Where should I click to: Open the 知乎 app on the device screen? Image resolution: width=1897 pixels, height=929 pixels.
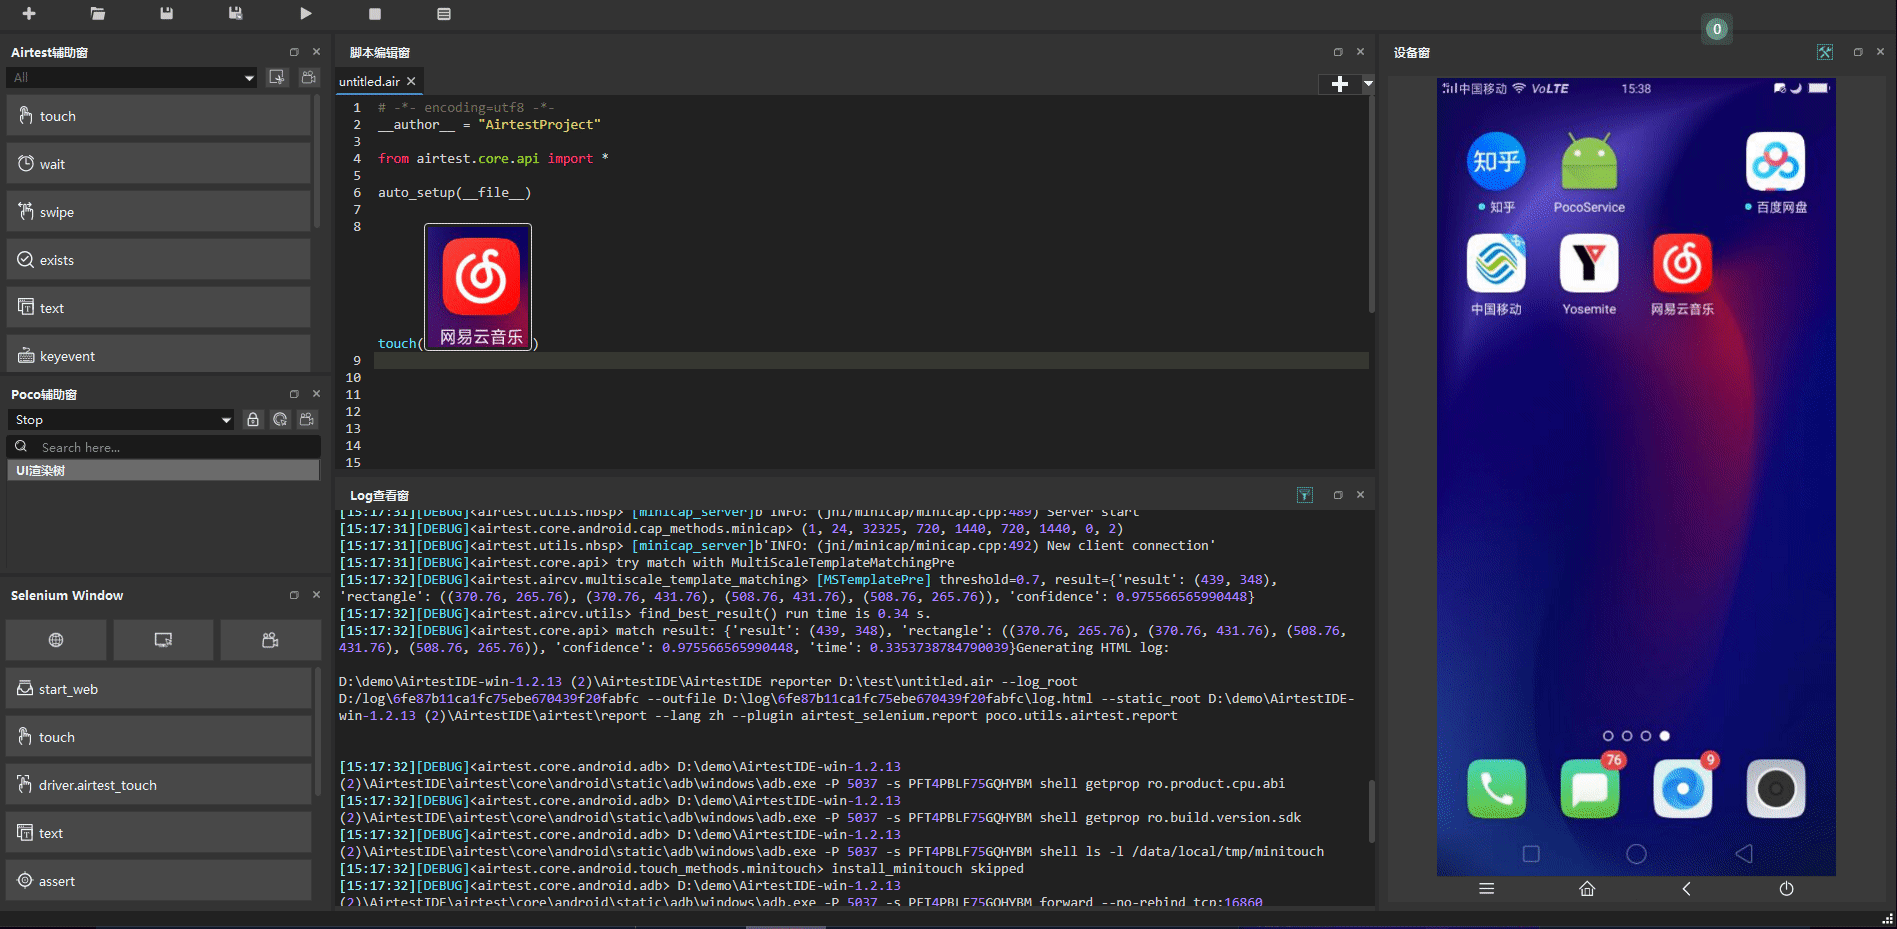coord(1496,162)
